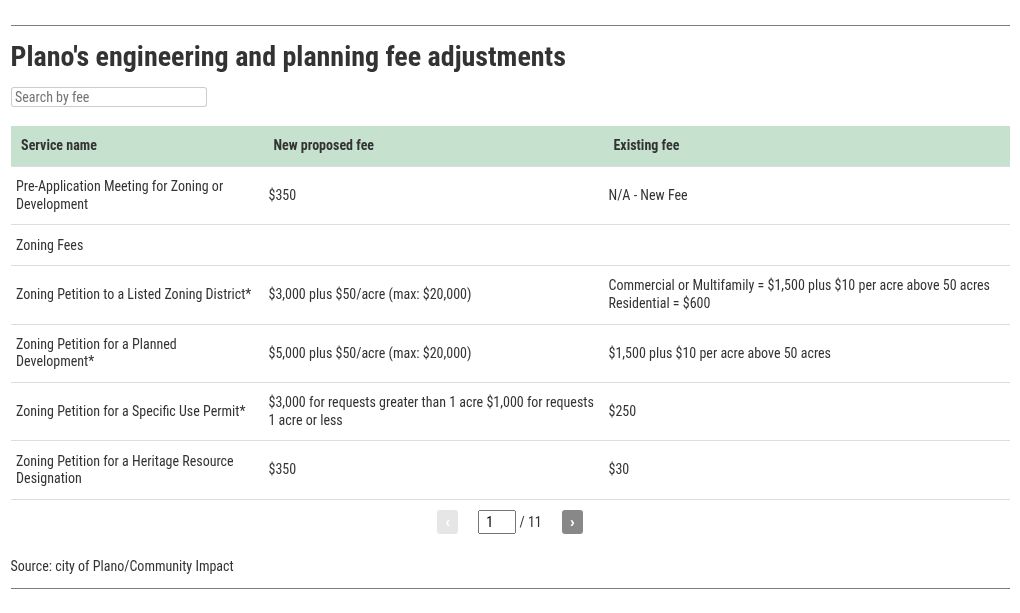1020x613 pixels.
Task: Focus the Search by fee field
Action: click(109, 97)
